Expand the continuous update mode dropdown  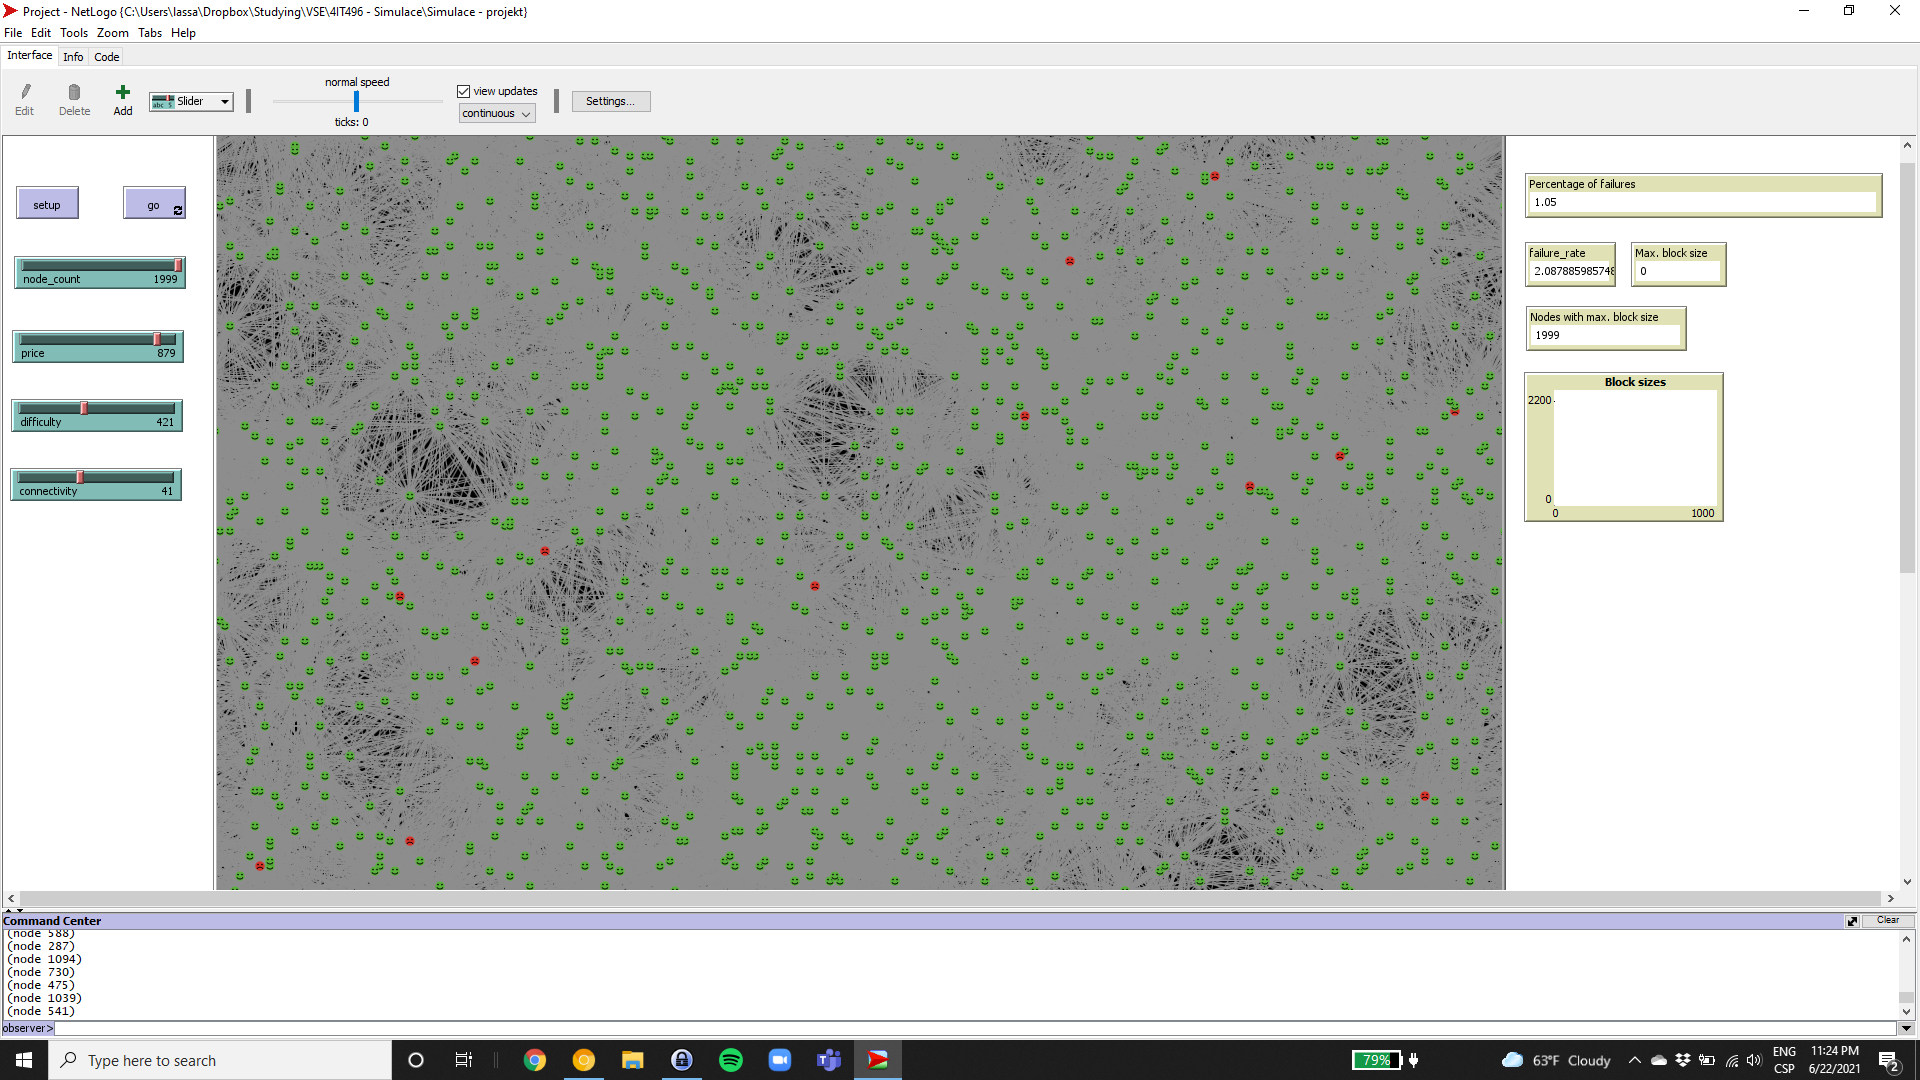pos(497,114)
